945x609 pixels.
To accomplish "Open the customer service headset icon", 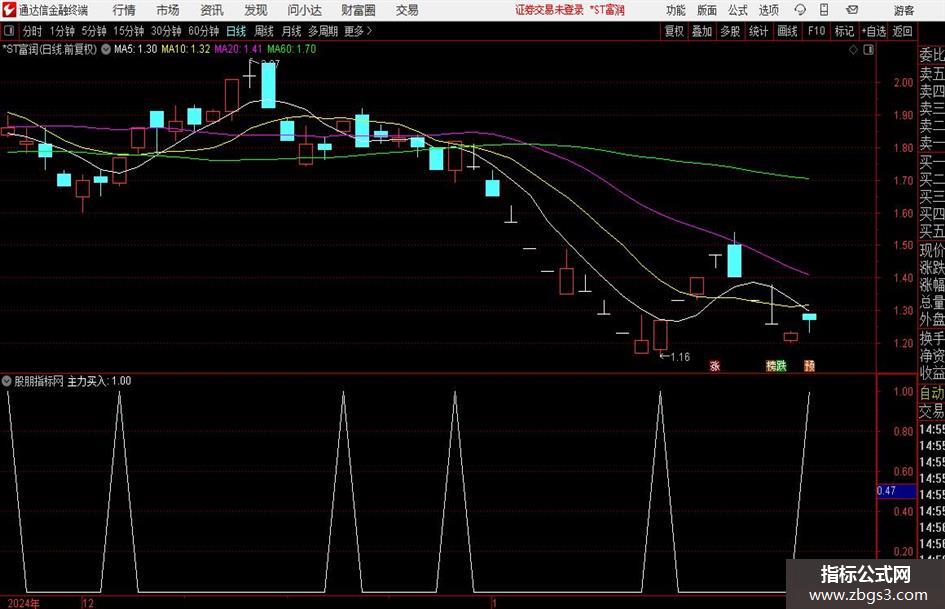I will [800, 10].
